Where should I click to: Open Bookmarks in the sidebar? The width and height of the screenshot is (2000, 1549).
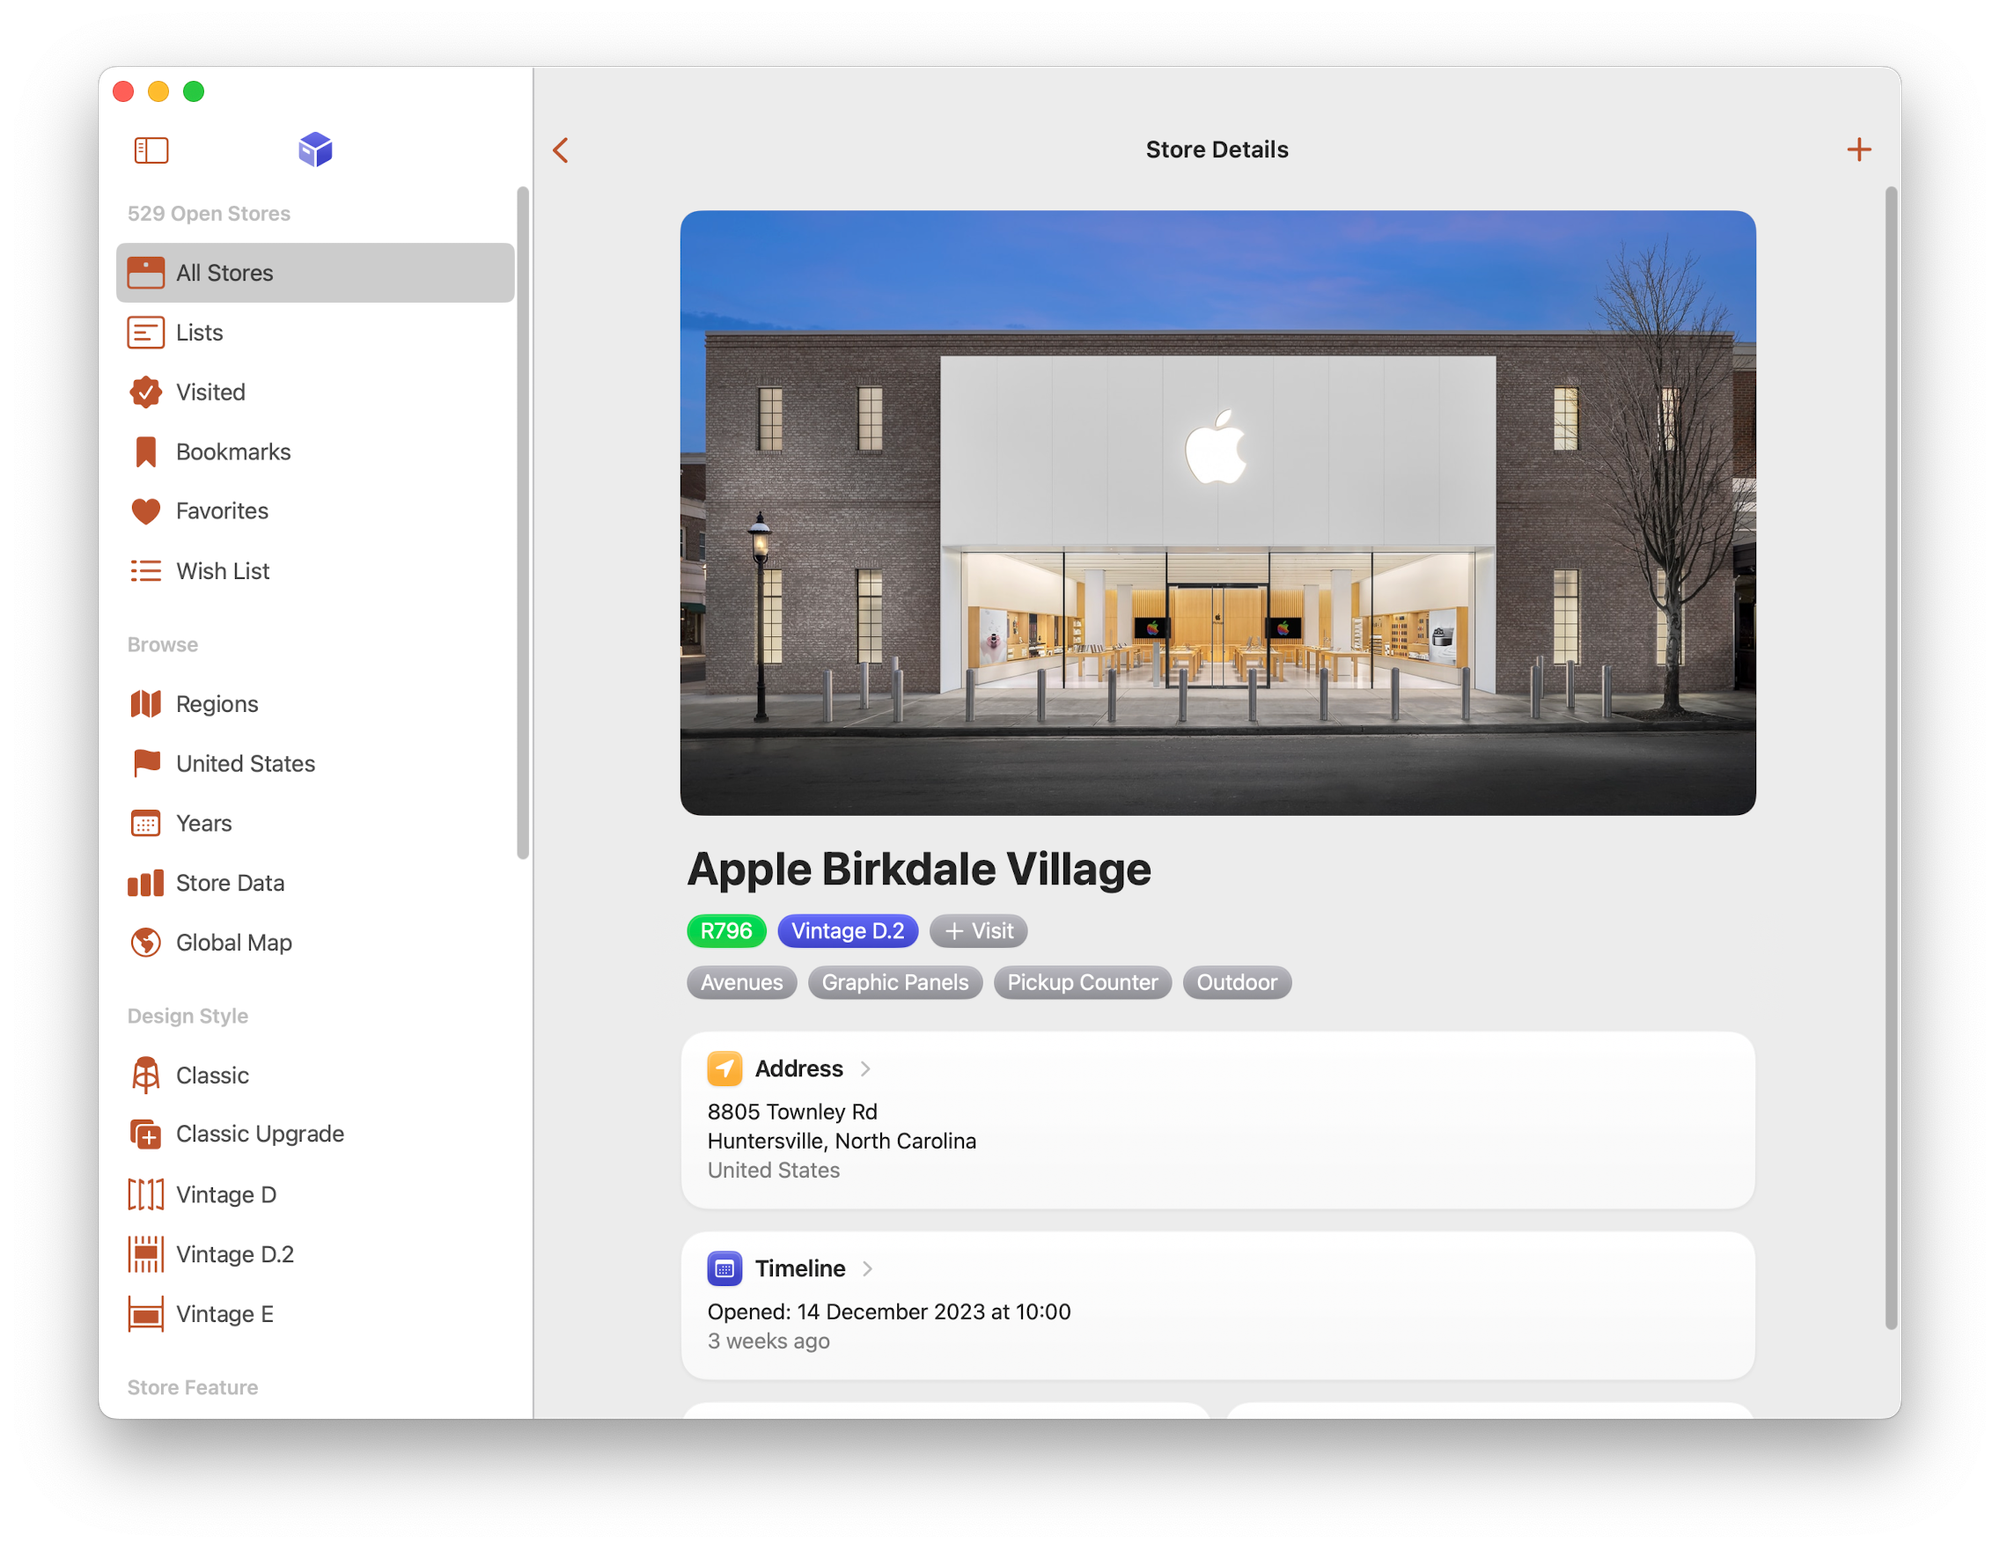tap(232, 452)
